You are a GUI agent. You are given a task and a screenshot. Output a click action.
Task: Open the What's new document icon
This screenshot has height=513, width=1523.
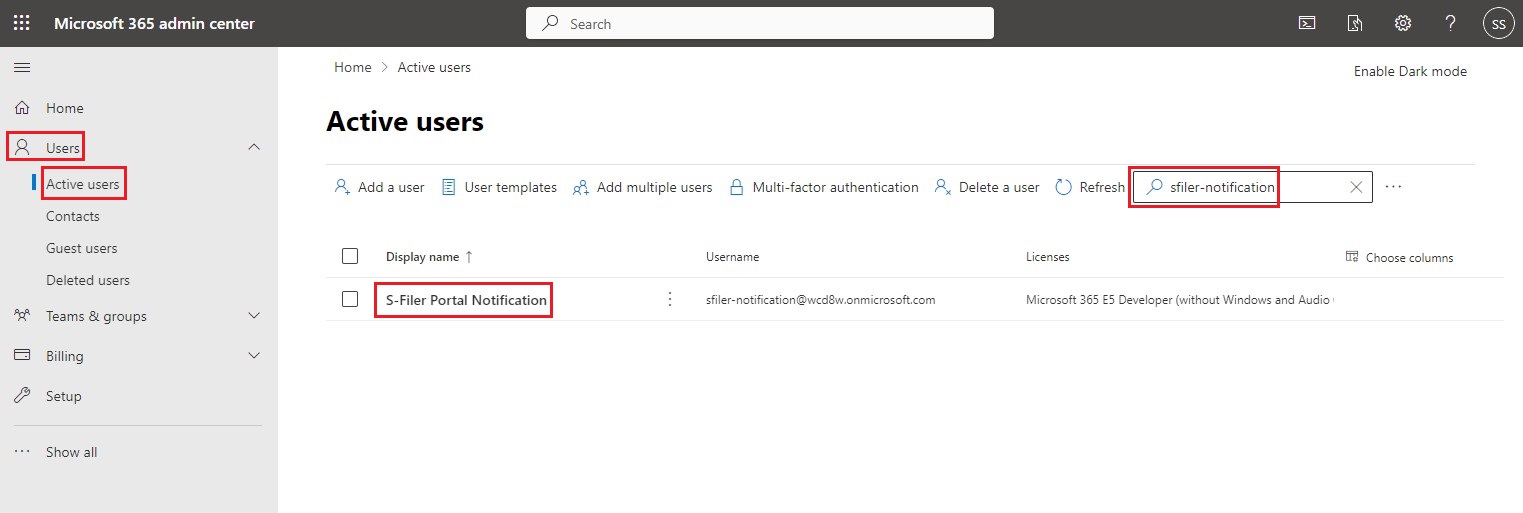[1355, 23]
